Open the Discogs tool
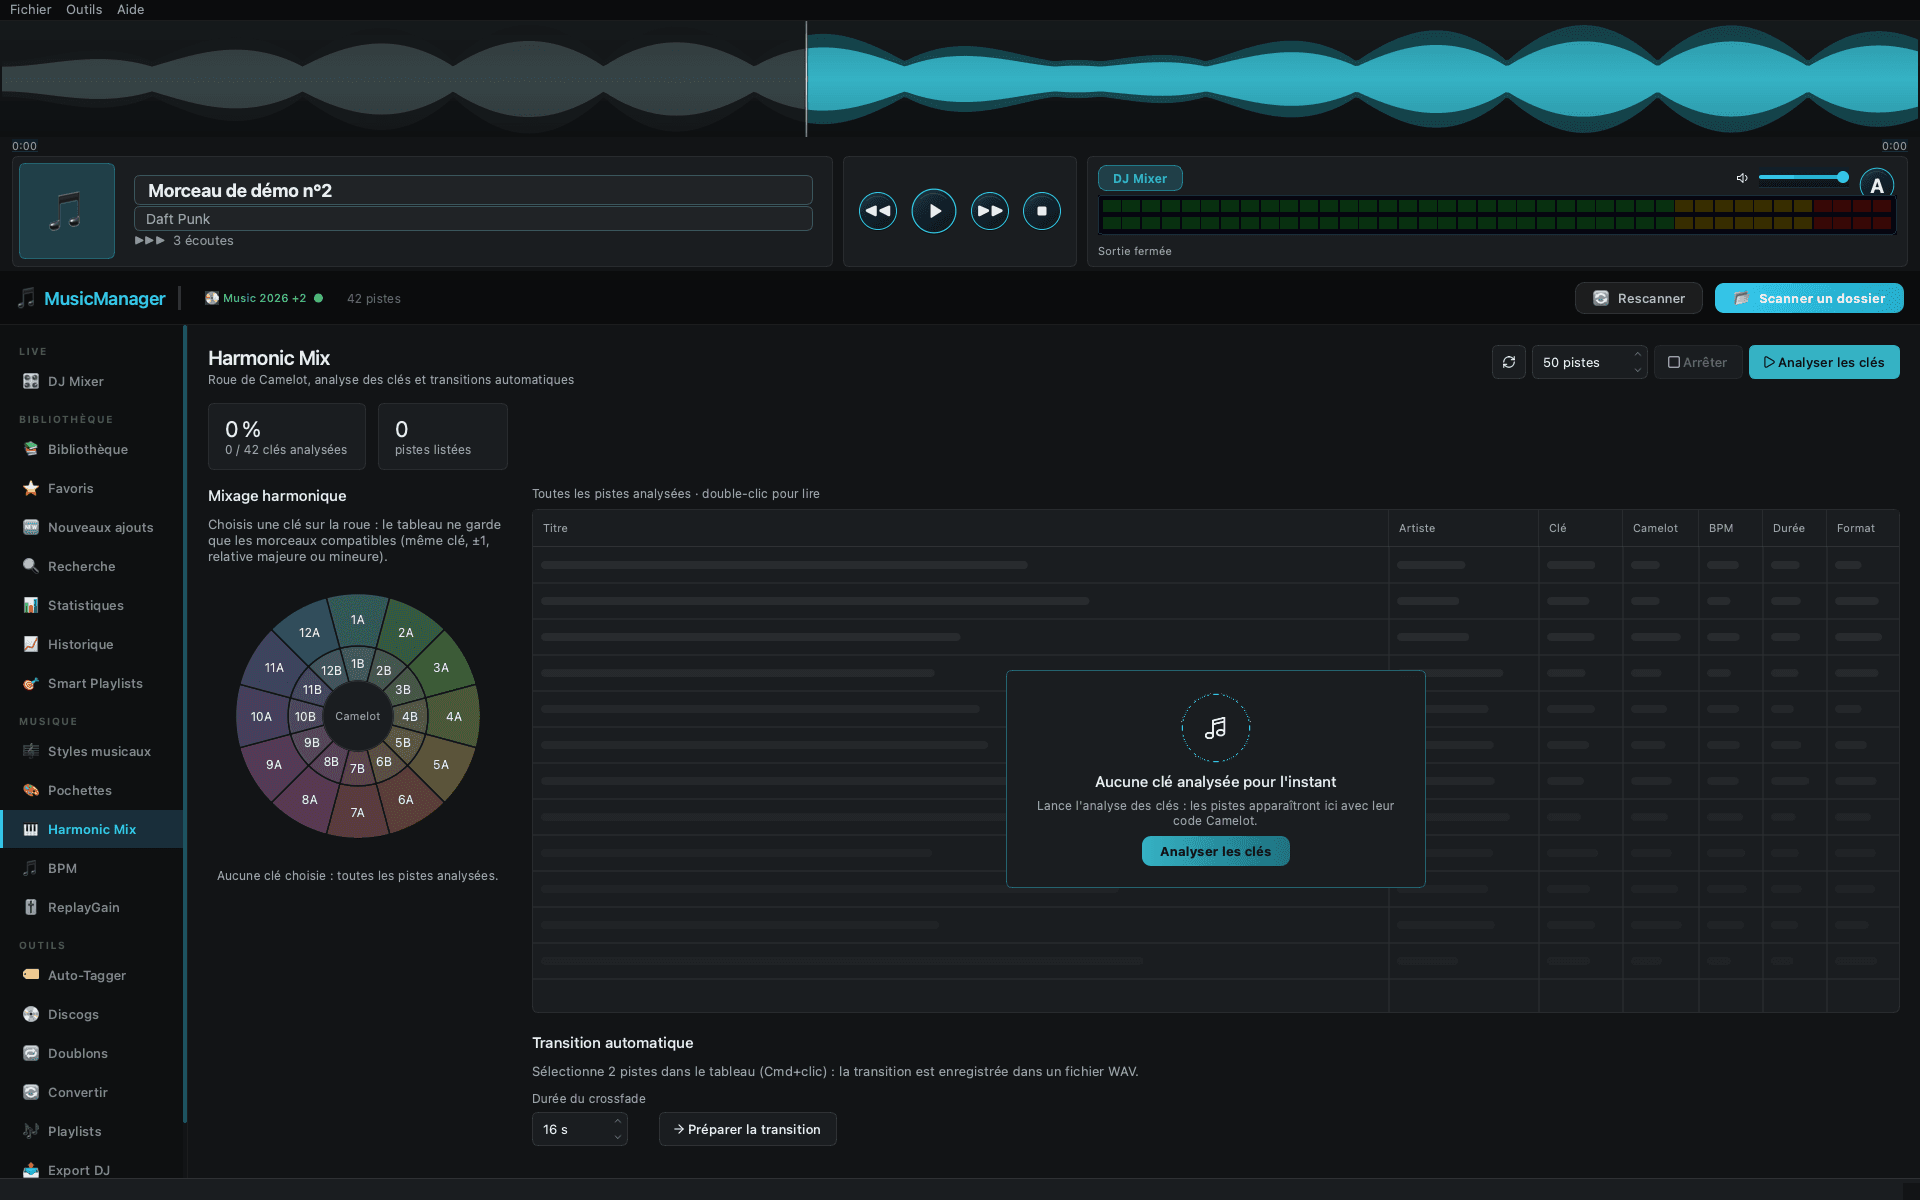Screen dimensions: 1920x1200 [92, 1014]
